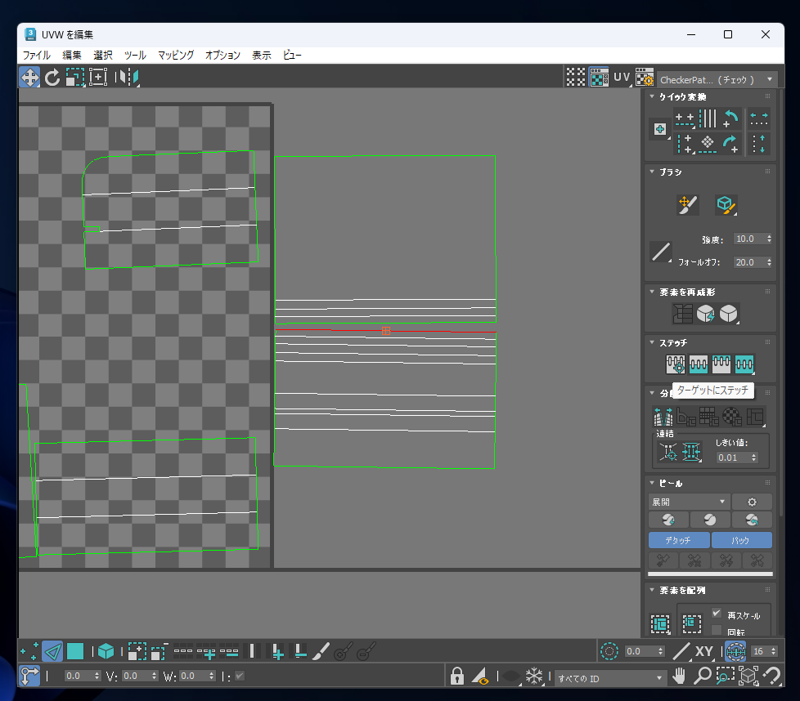Select the Scale tool in top toolbar
The width and height of the screenshot is (800, 701).
click(75, 78)
